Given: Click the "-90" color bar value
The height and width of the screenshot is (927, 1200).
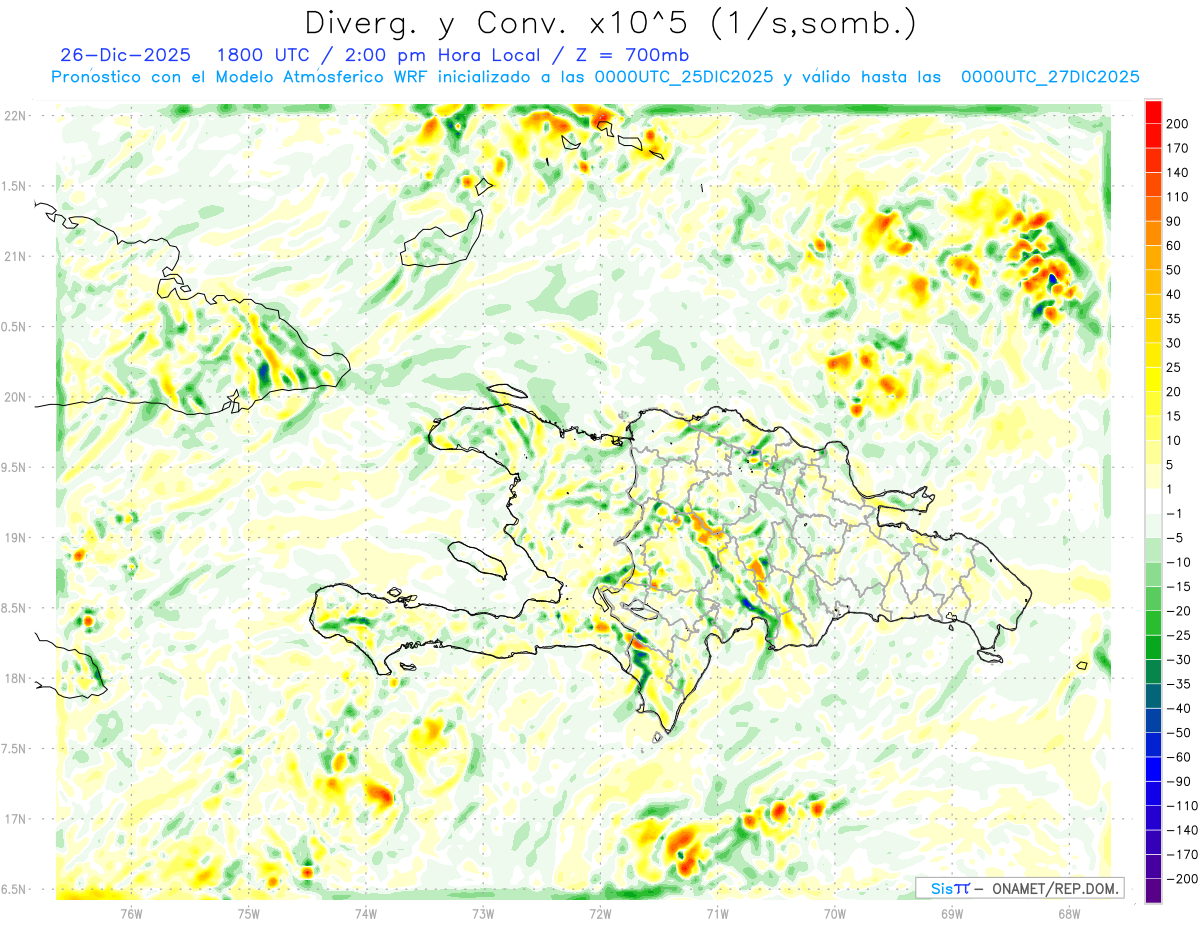Looking at the screenshot, I should [x=1179, y=782].
